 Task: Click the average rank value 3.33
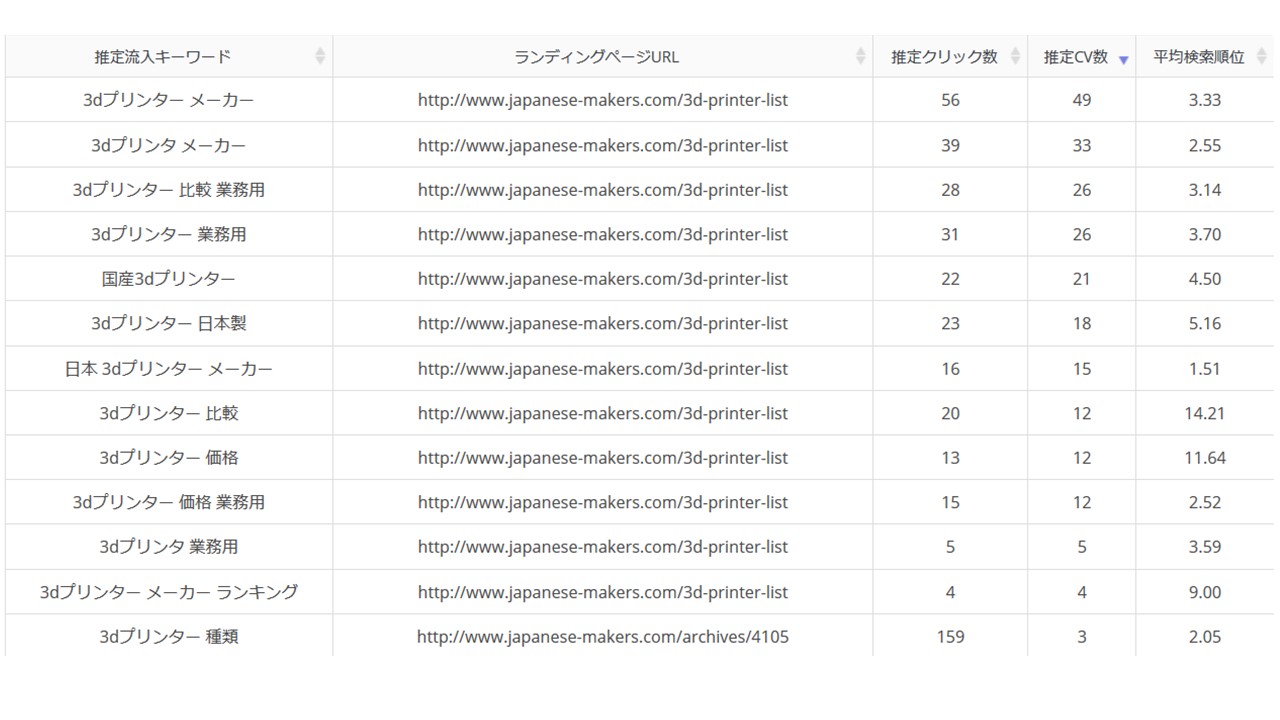1205,100
